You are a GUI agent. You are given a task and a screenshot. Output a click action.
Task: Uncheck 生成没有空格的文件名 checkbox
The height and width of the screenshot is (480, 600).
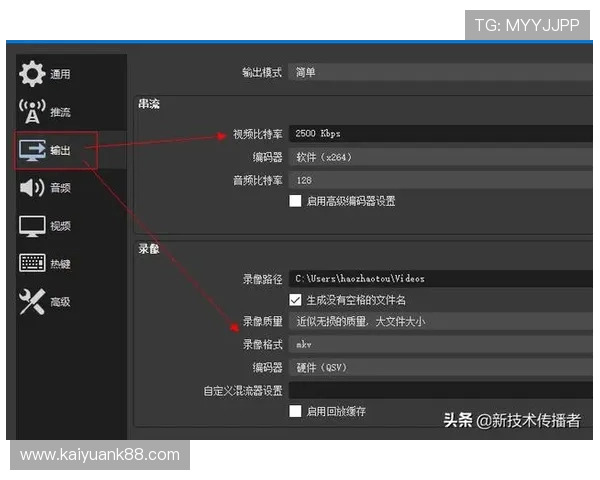click(295, 300)
